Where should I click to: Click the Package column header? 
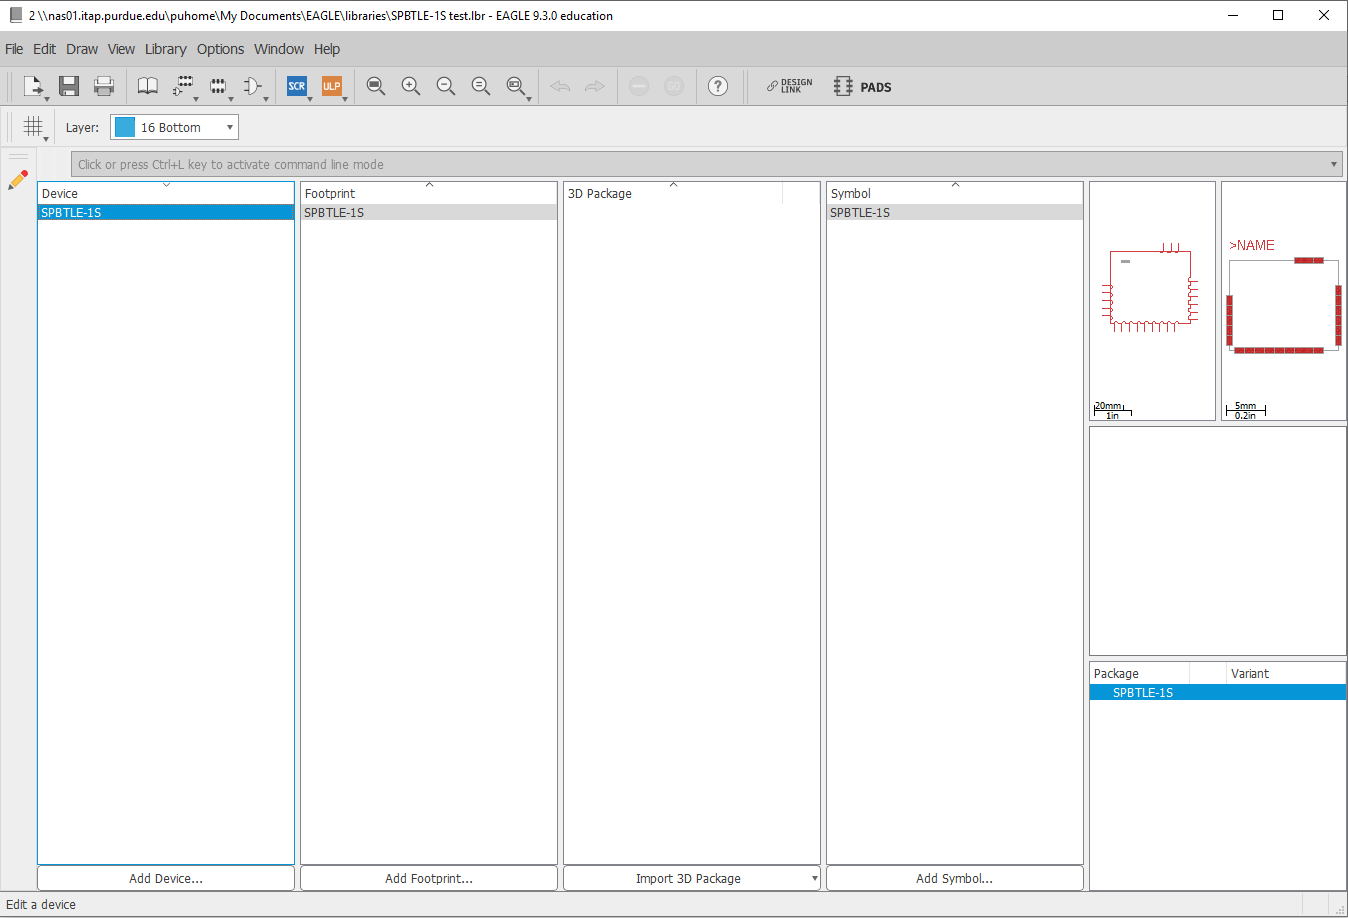(1139, 673)
